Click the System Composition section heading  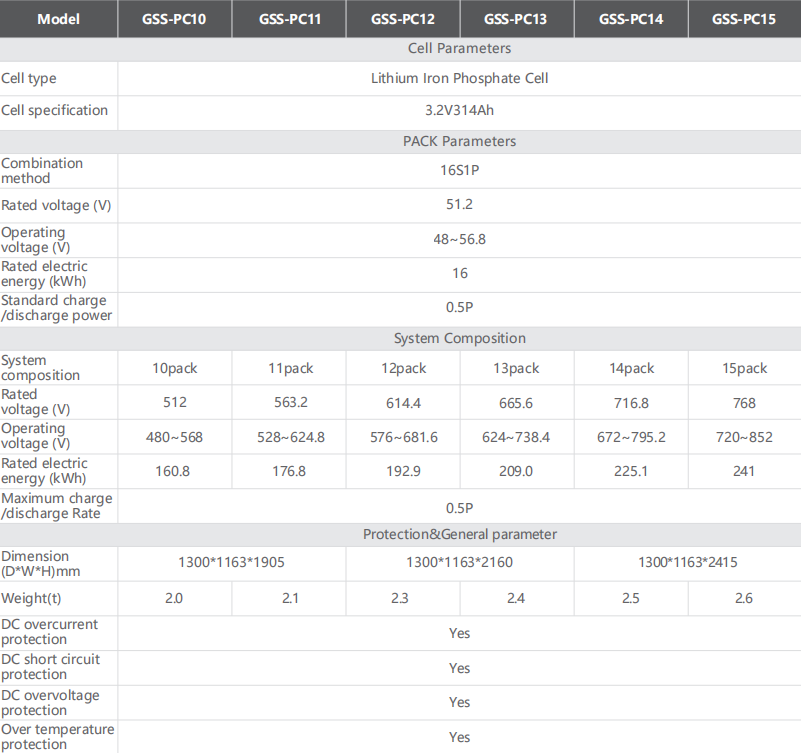click(x=459, y=338)
